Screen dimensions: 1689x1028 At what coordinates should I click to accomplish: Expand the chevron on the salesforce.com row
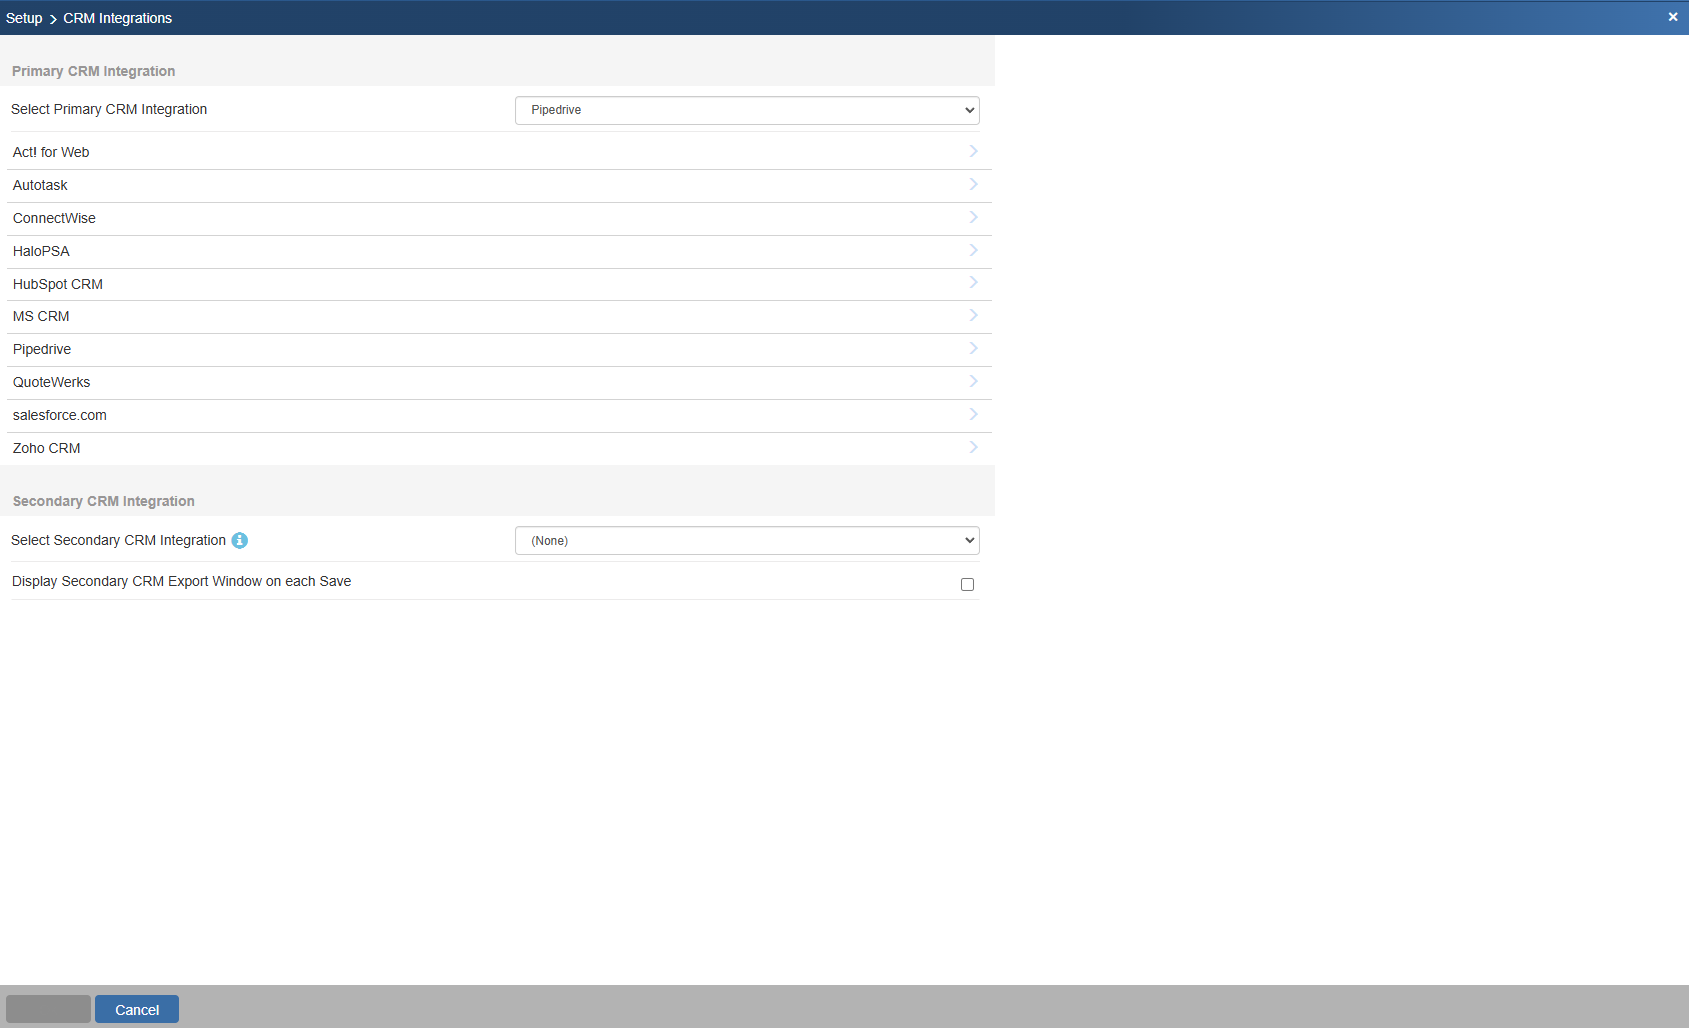pyautogui.click(x=973, y=414)
